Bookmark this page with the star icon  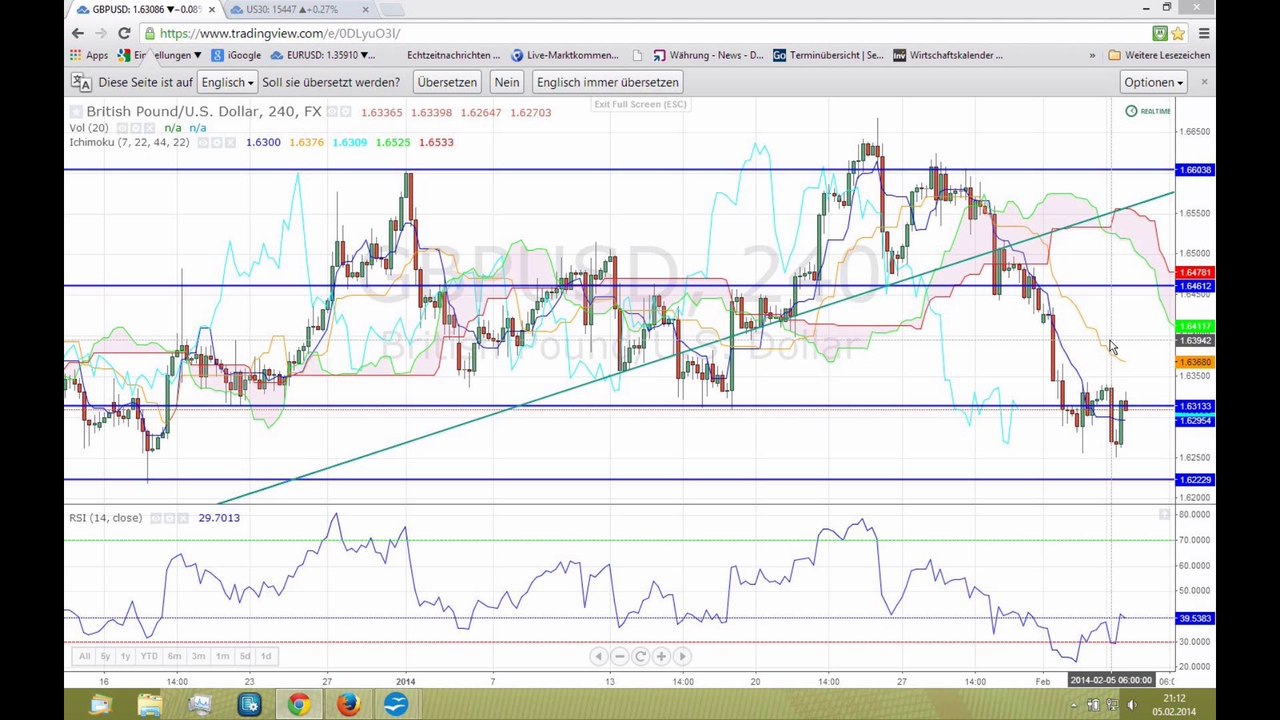pyautogui.click(x=1180, y=33)
